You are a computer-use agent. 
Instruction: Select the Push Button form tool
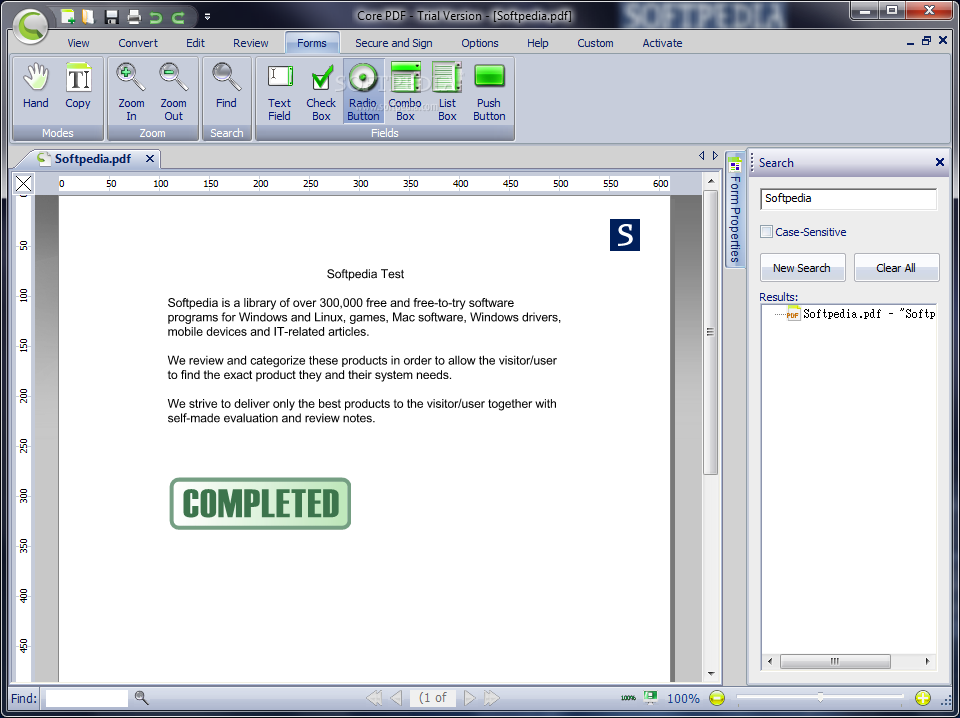[489, 92]
